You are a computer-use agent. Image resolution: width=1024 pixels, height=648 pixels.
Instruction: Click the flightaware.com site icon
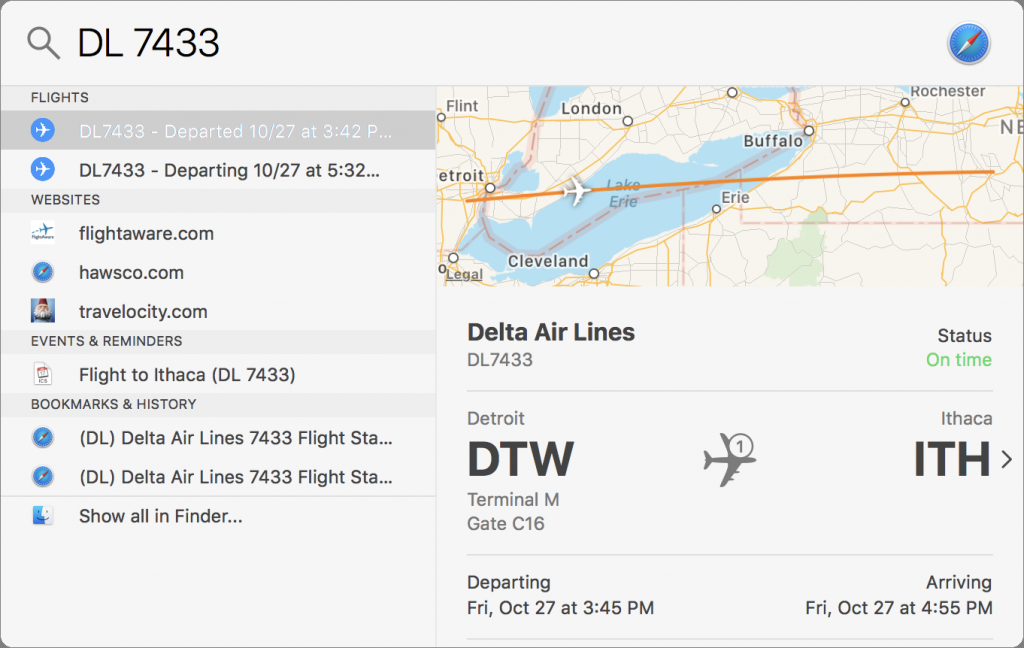pyautogui.click(x=43, y=233)
